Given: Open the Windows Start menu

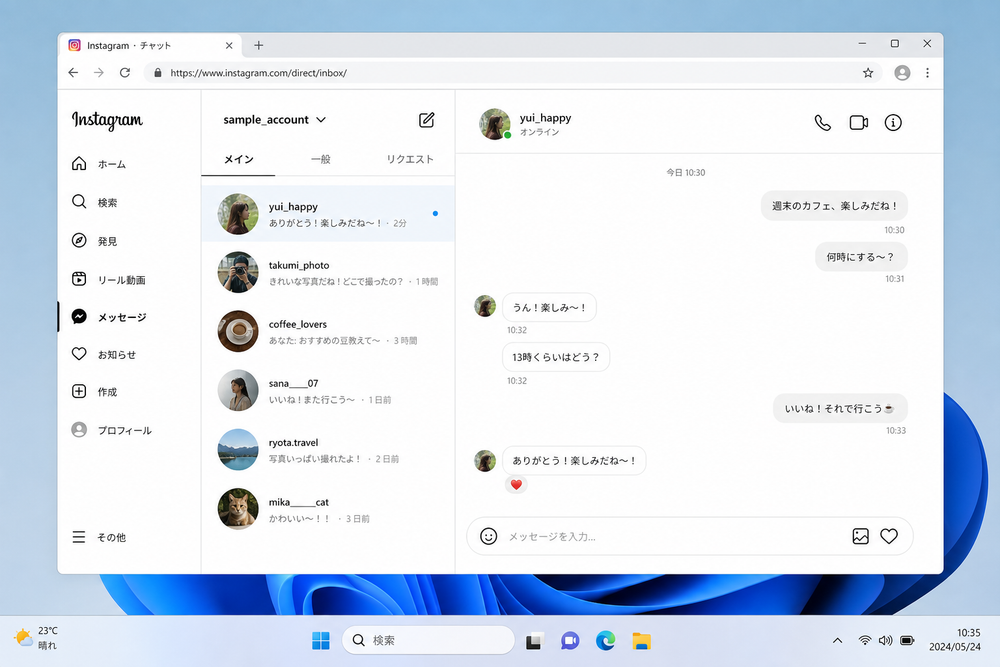Looking at the screenshot, I should pyautogui.click(x=321, y=640).
